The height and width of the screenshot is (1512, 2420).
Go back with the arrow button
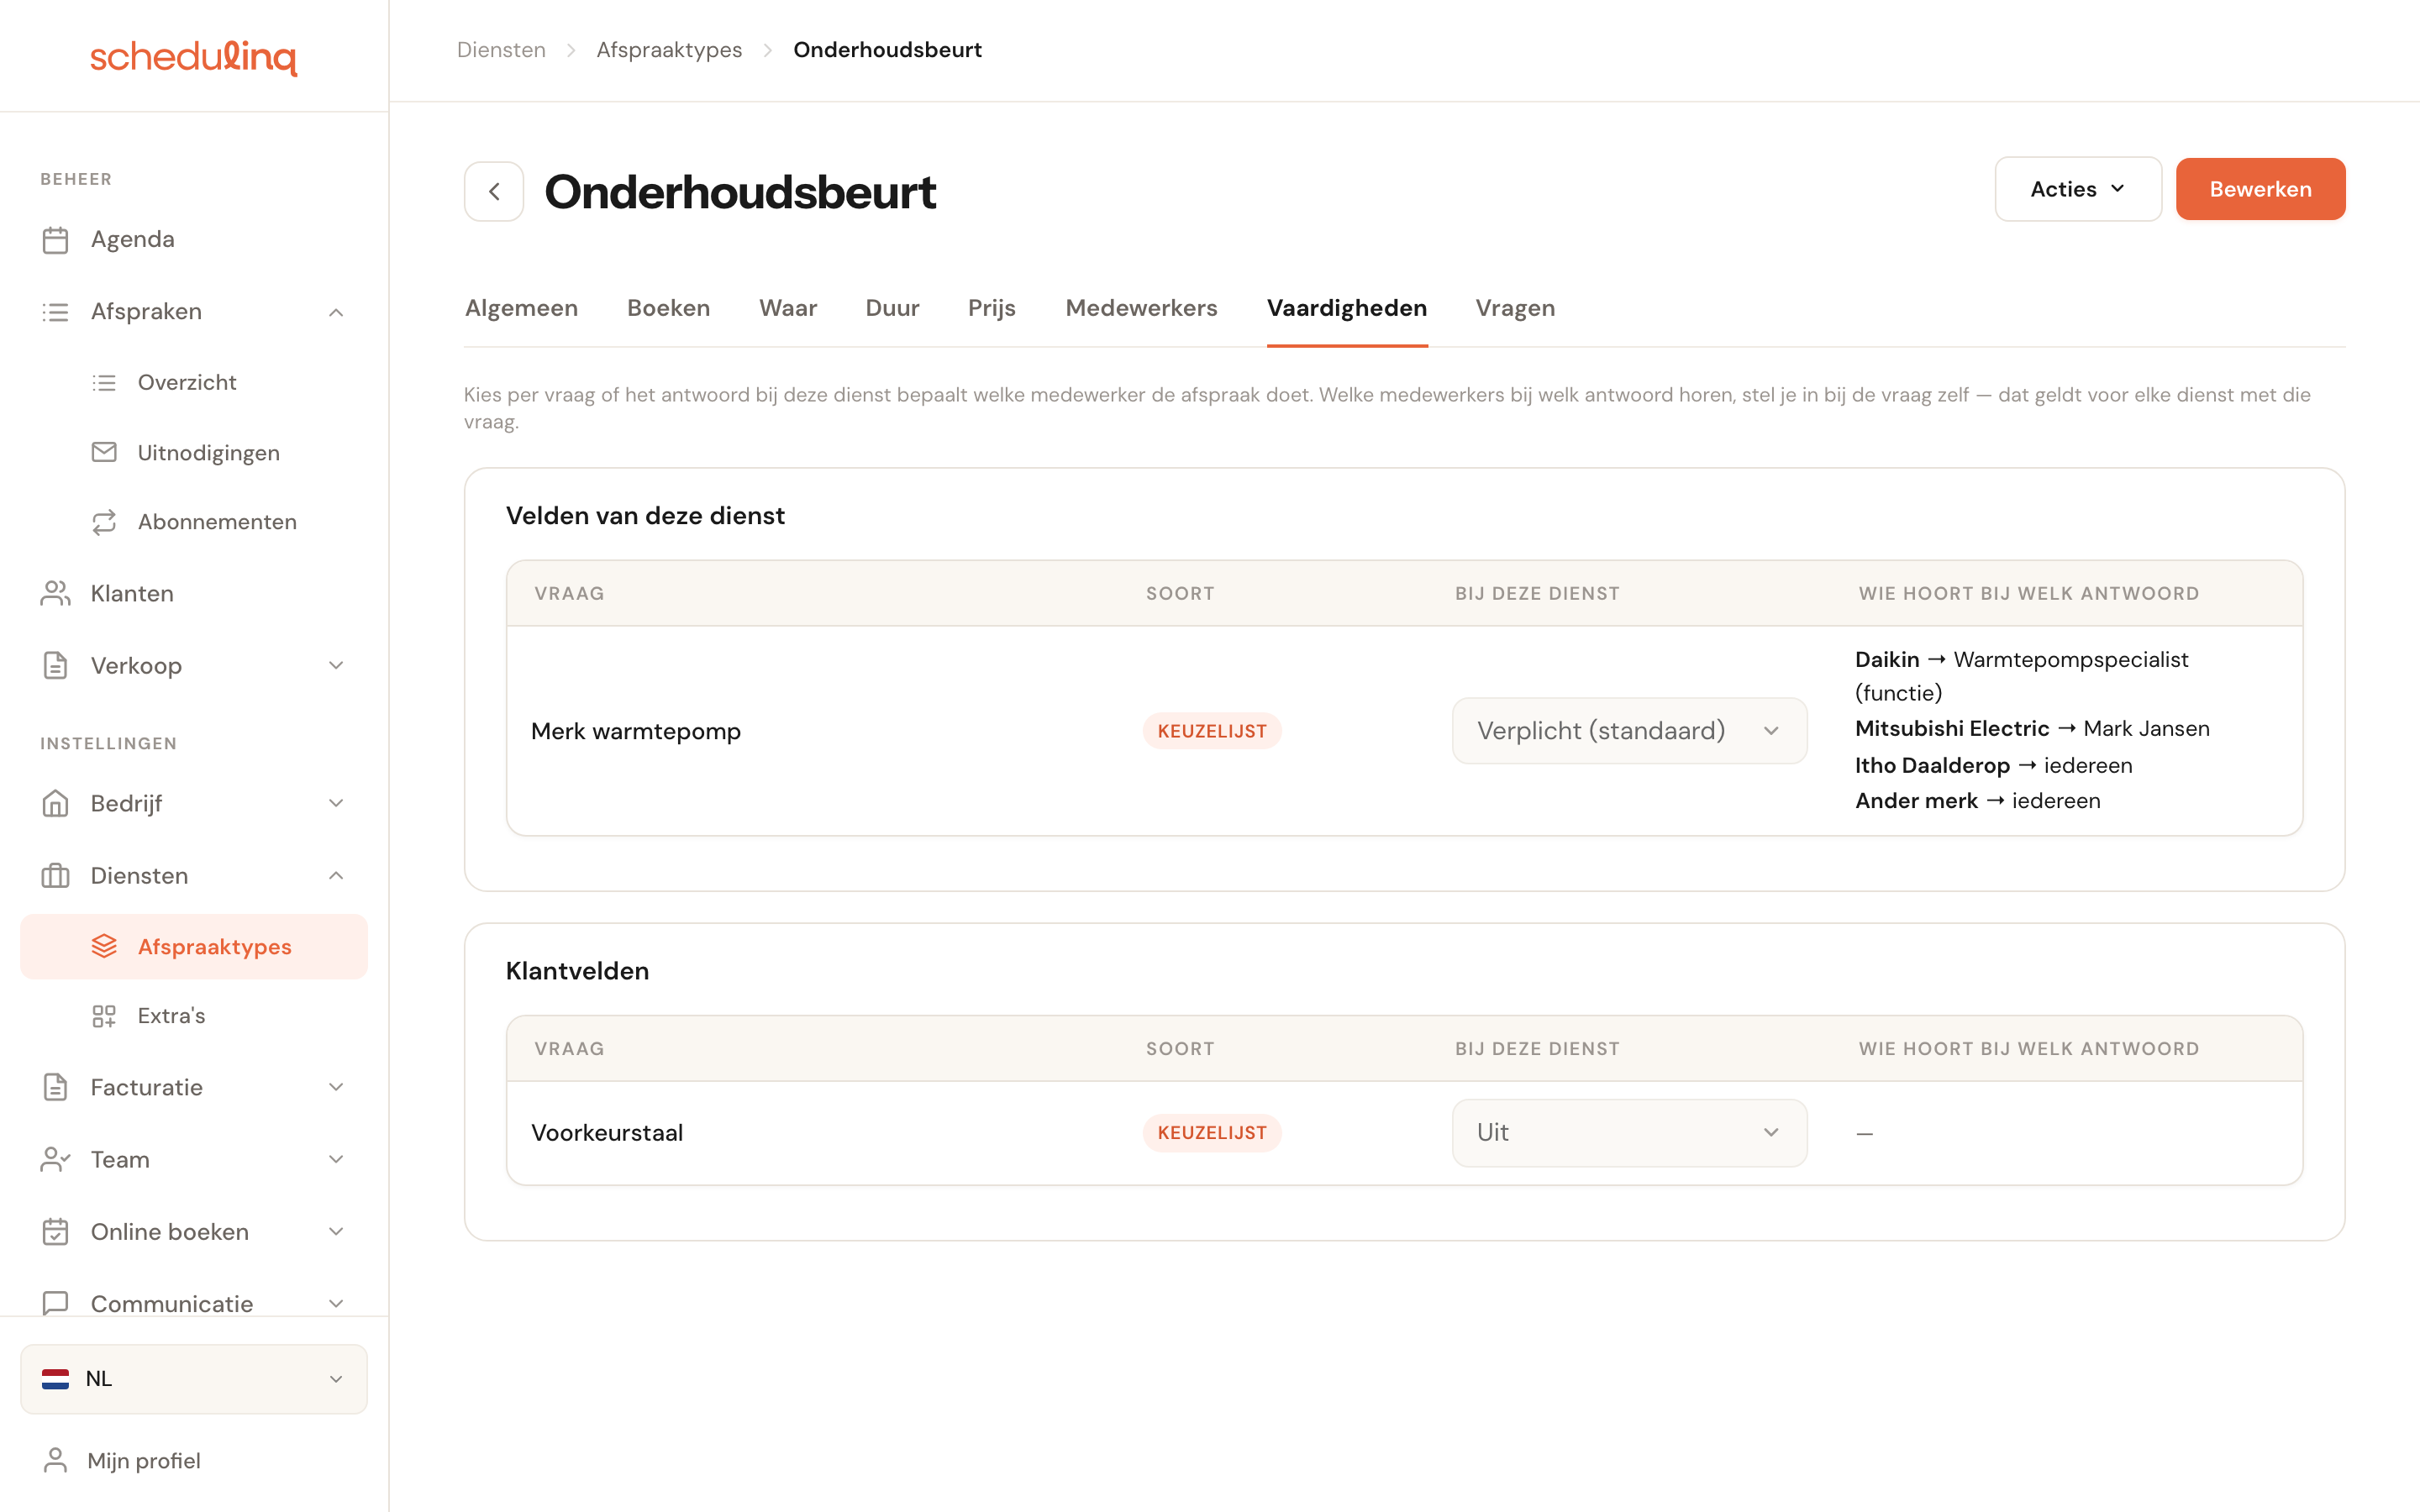(x=494, y=191)
